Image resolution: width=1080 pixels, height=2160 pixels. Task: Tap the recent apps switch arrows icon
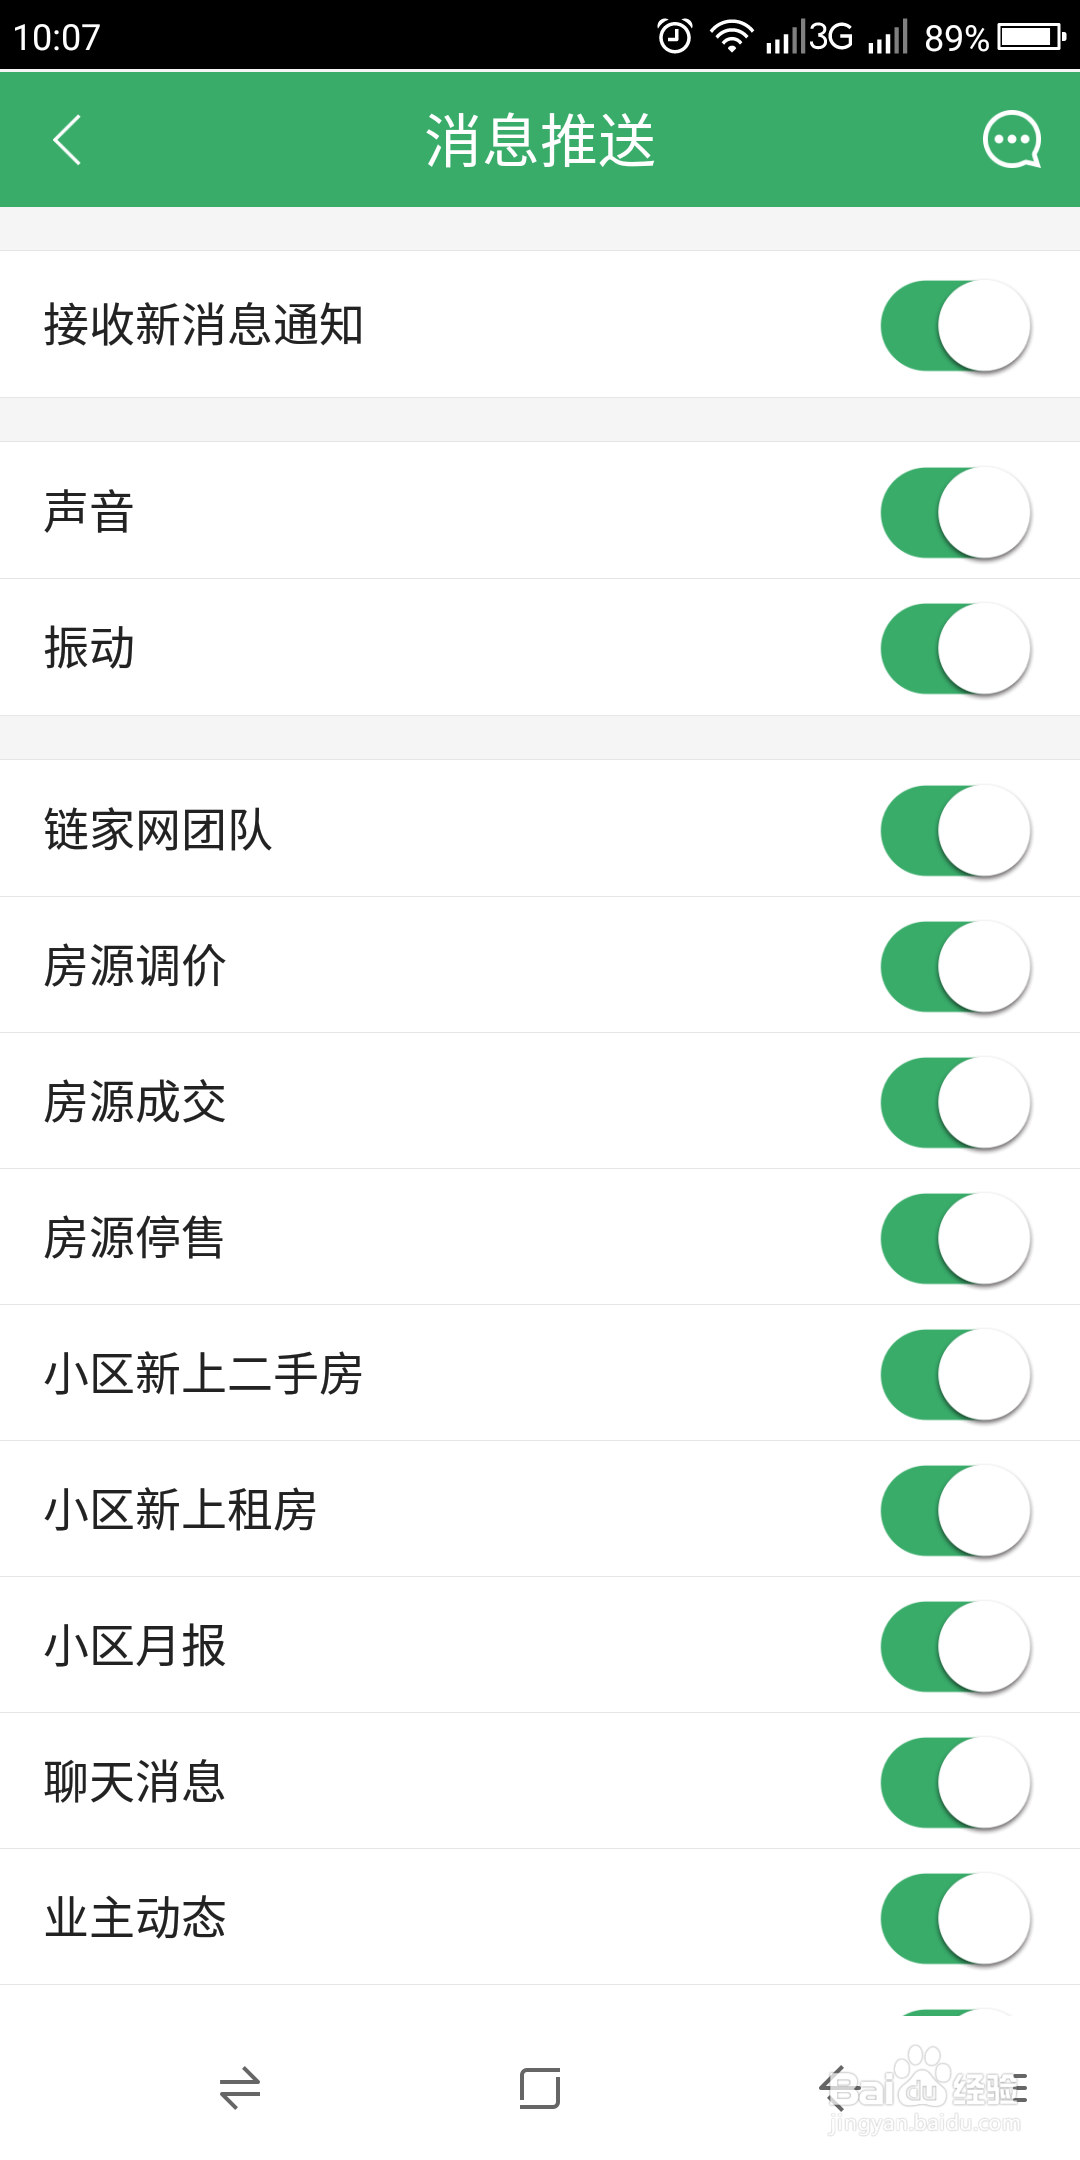[240, 2088]
